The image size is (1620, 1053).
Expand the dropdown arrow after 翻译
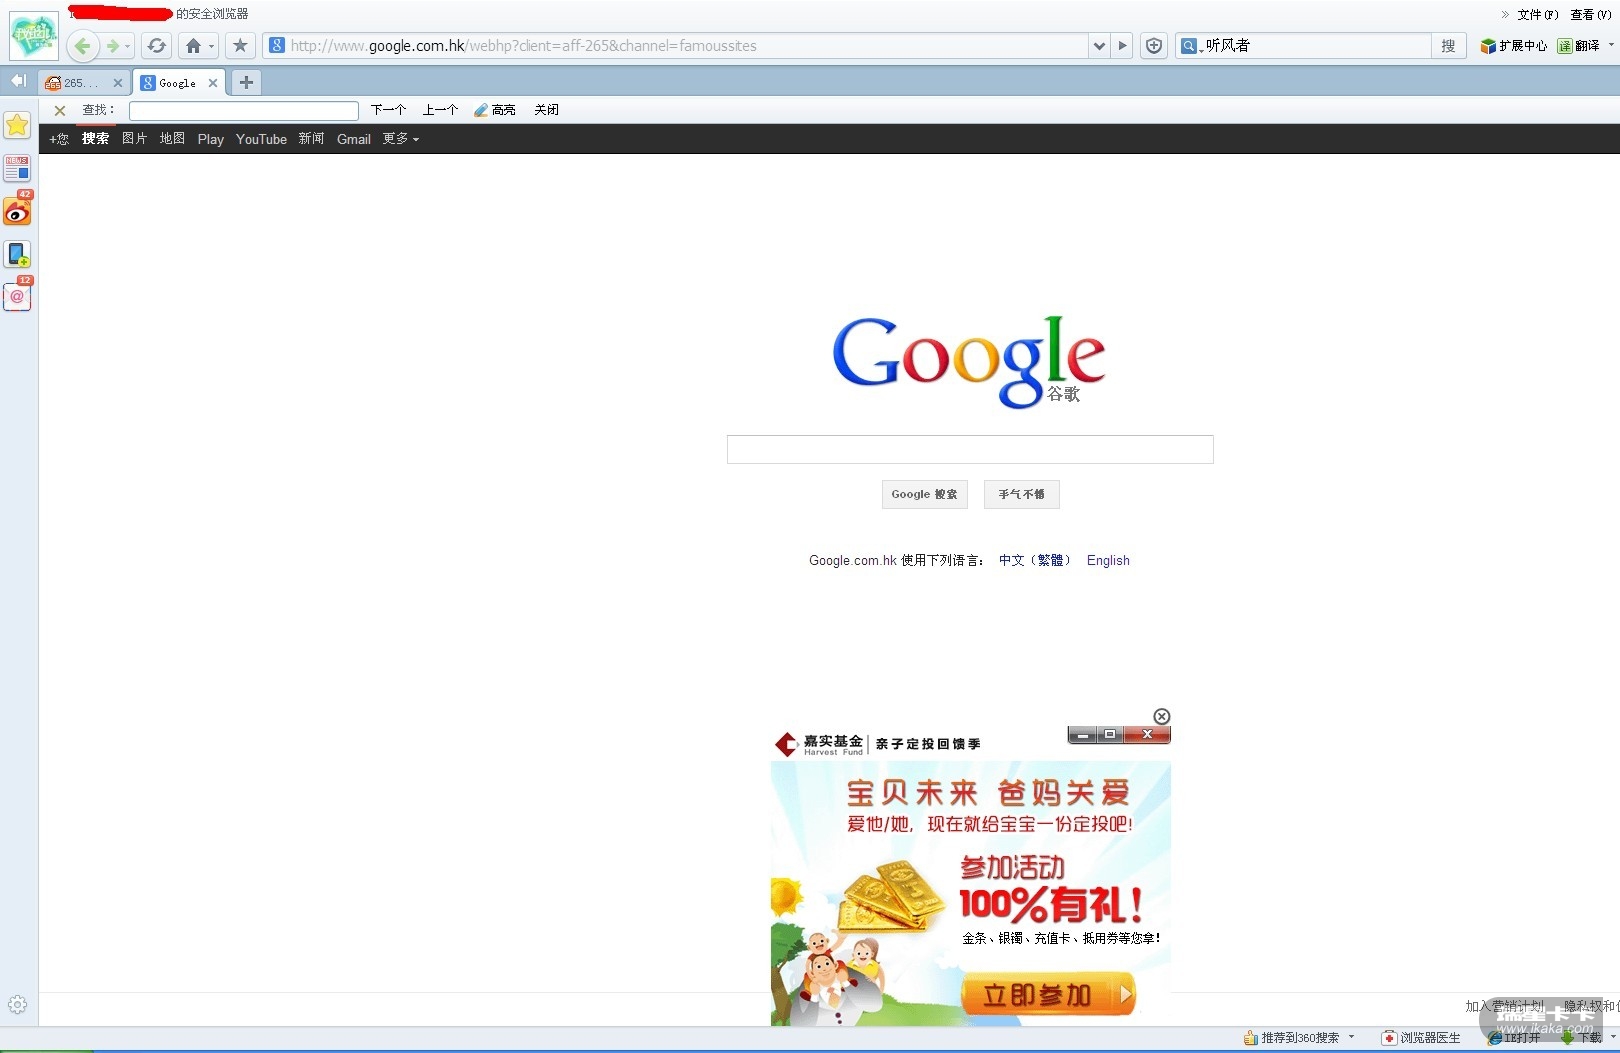[1610, 45]
